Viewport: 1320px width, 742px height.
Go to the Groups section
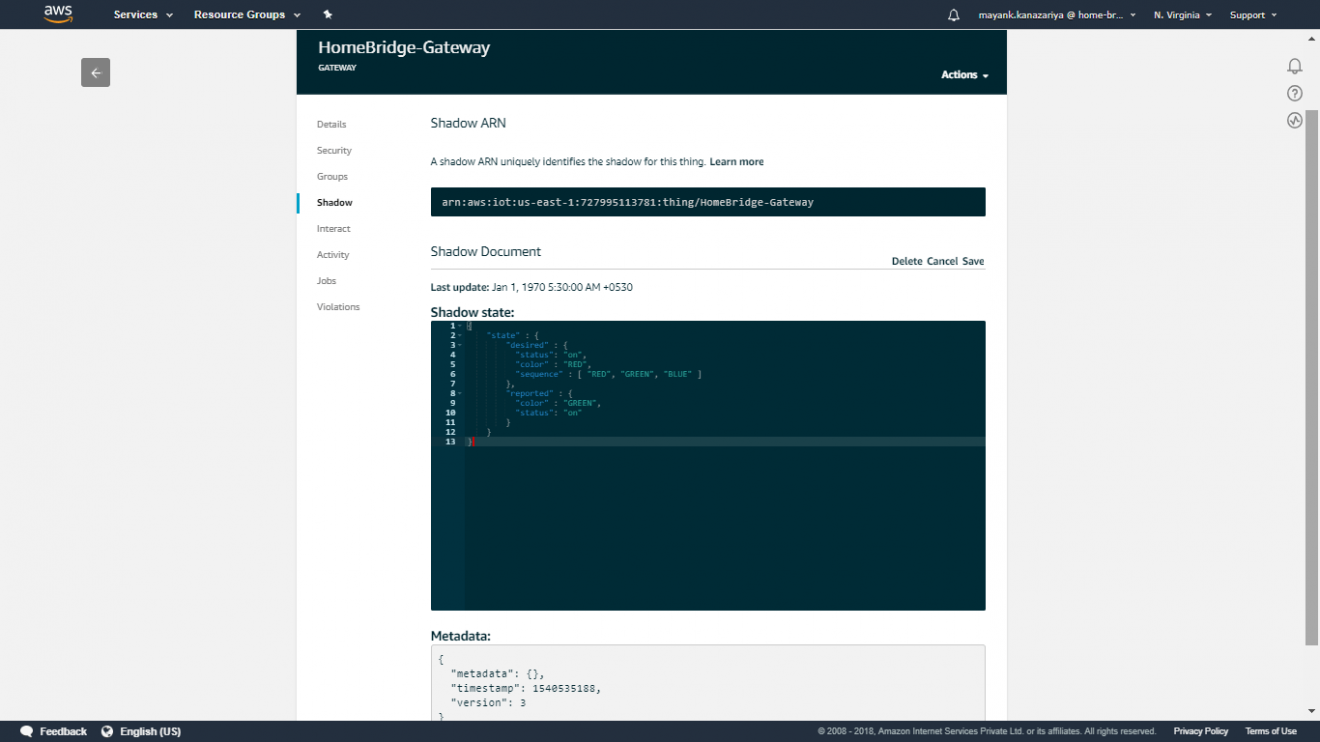(332, 176)
